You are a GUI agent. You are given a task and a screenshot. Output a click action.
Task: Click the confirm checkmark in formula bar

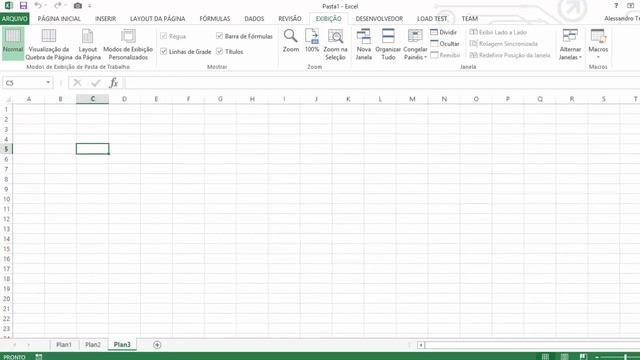(x=96, y=83)
